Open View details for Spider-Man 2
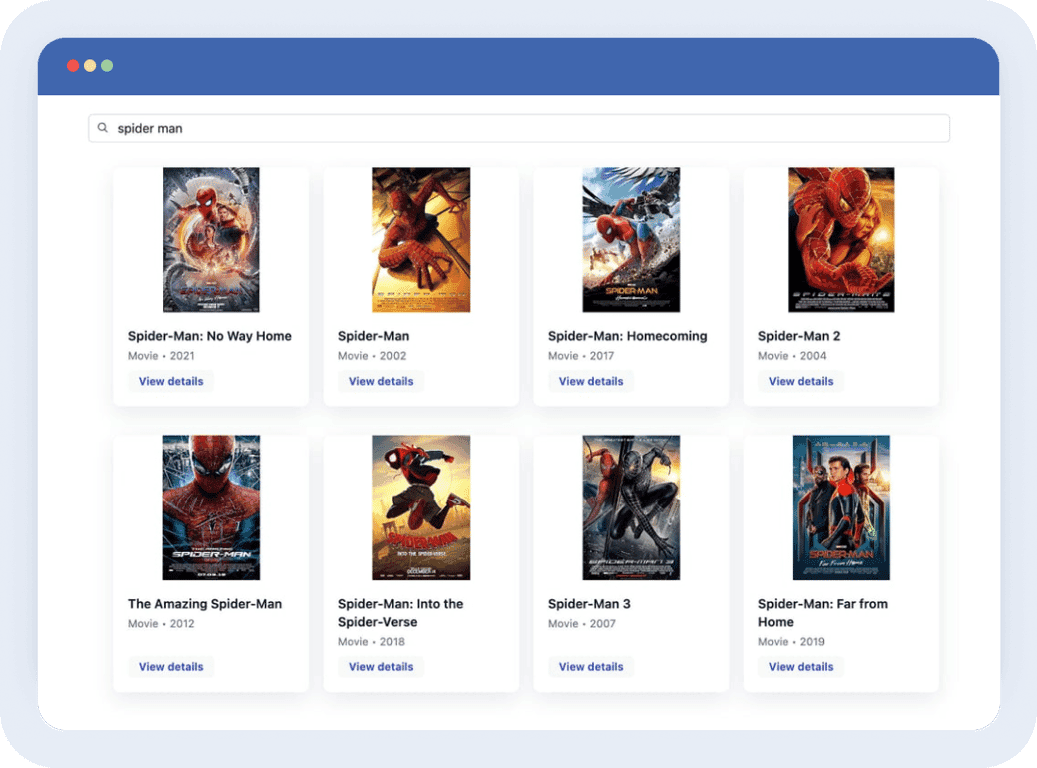Viewport: 1037px width, 768px height. [801, 381]
